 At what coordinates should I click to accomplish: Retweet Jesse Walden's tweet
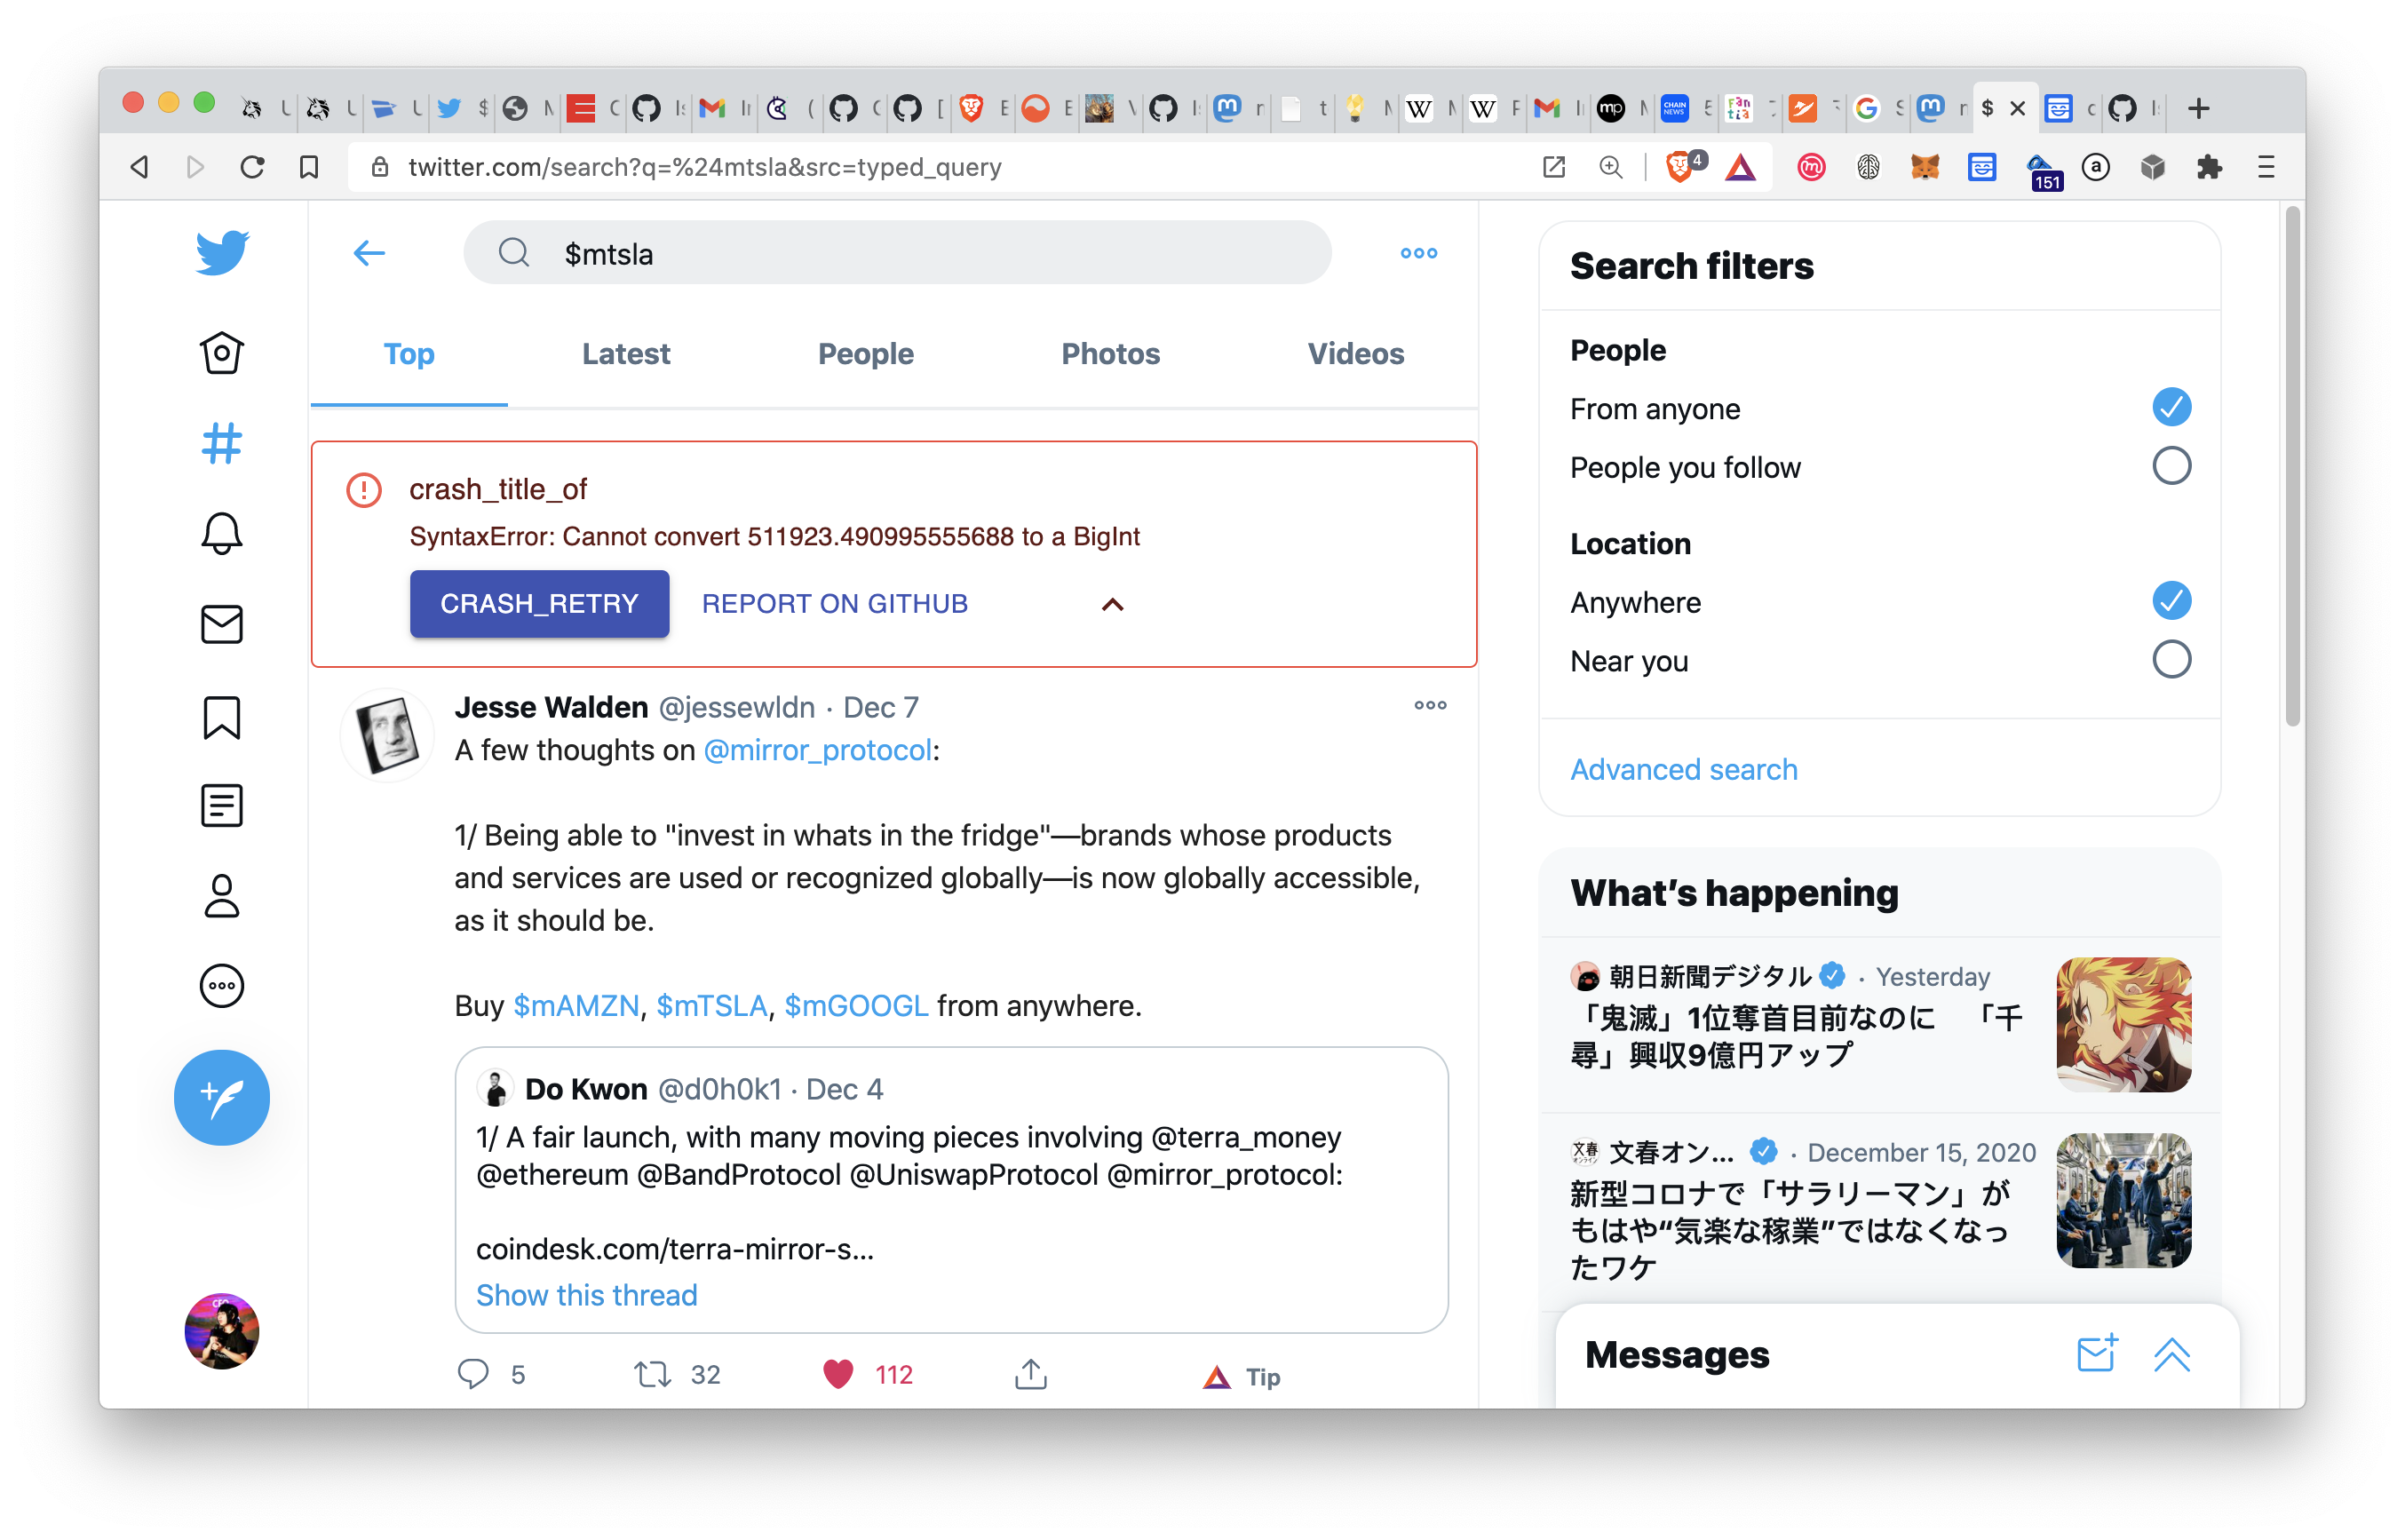(653, 1374)
